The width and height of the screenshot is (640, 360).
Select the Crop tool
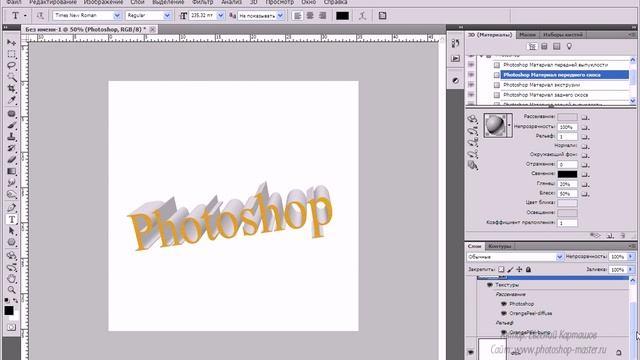[11, 88]
